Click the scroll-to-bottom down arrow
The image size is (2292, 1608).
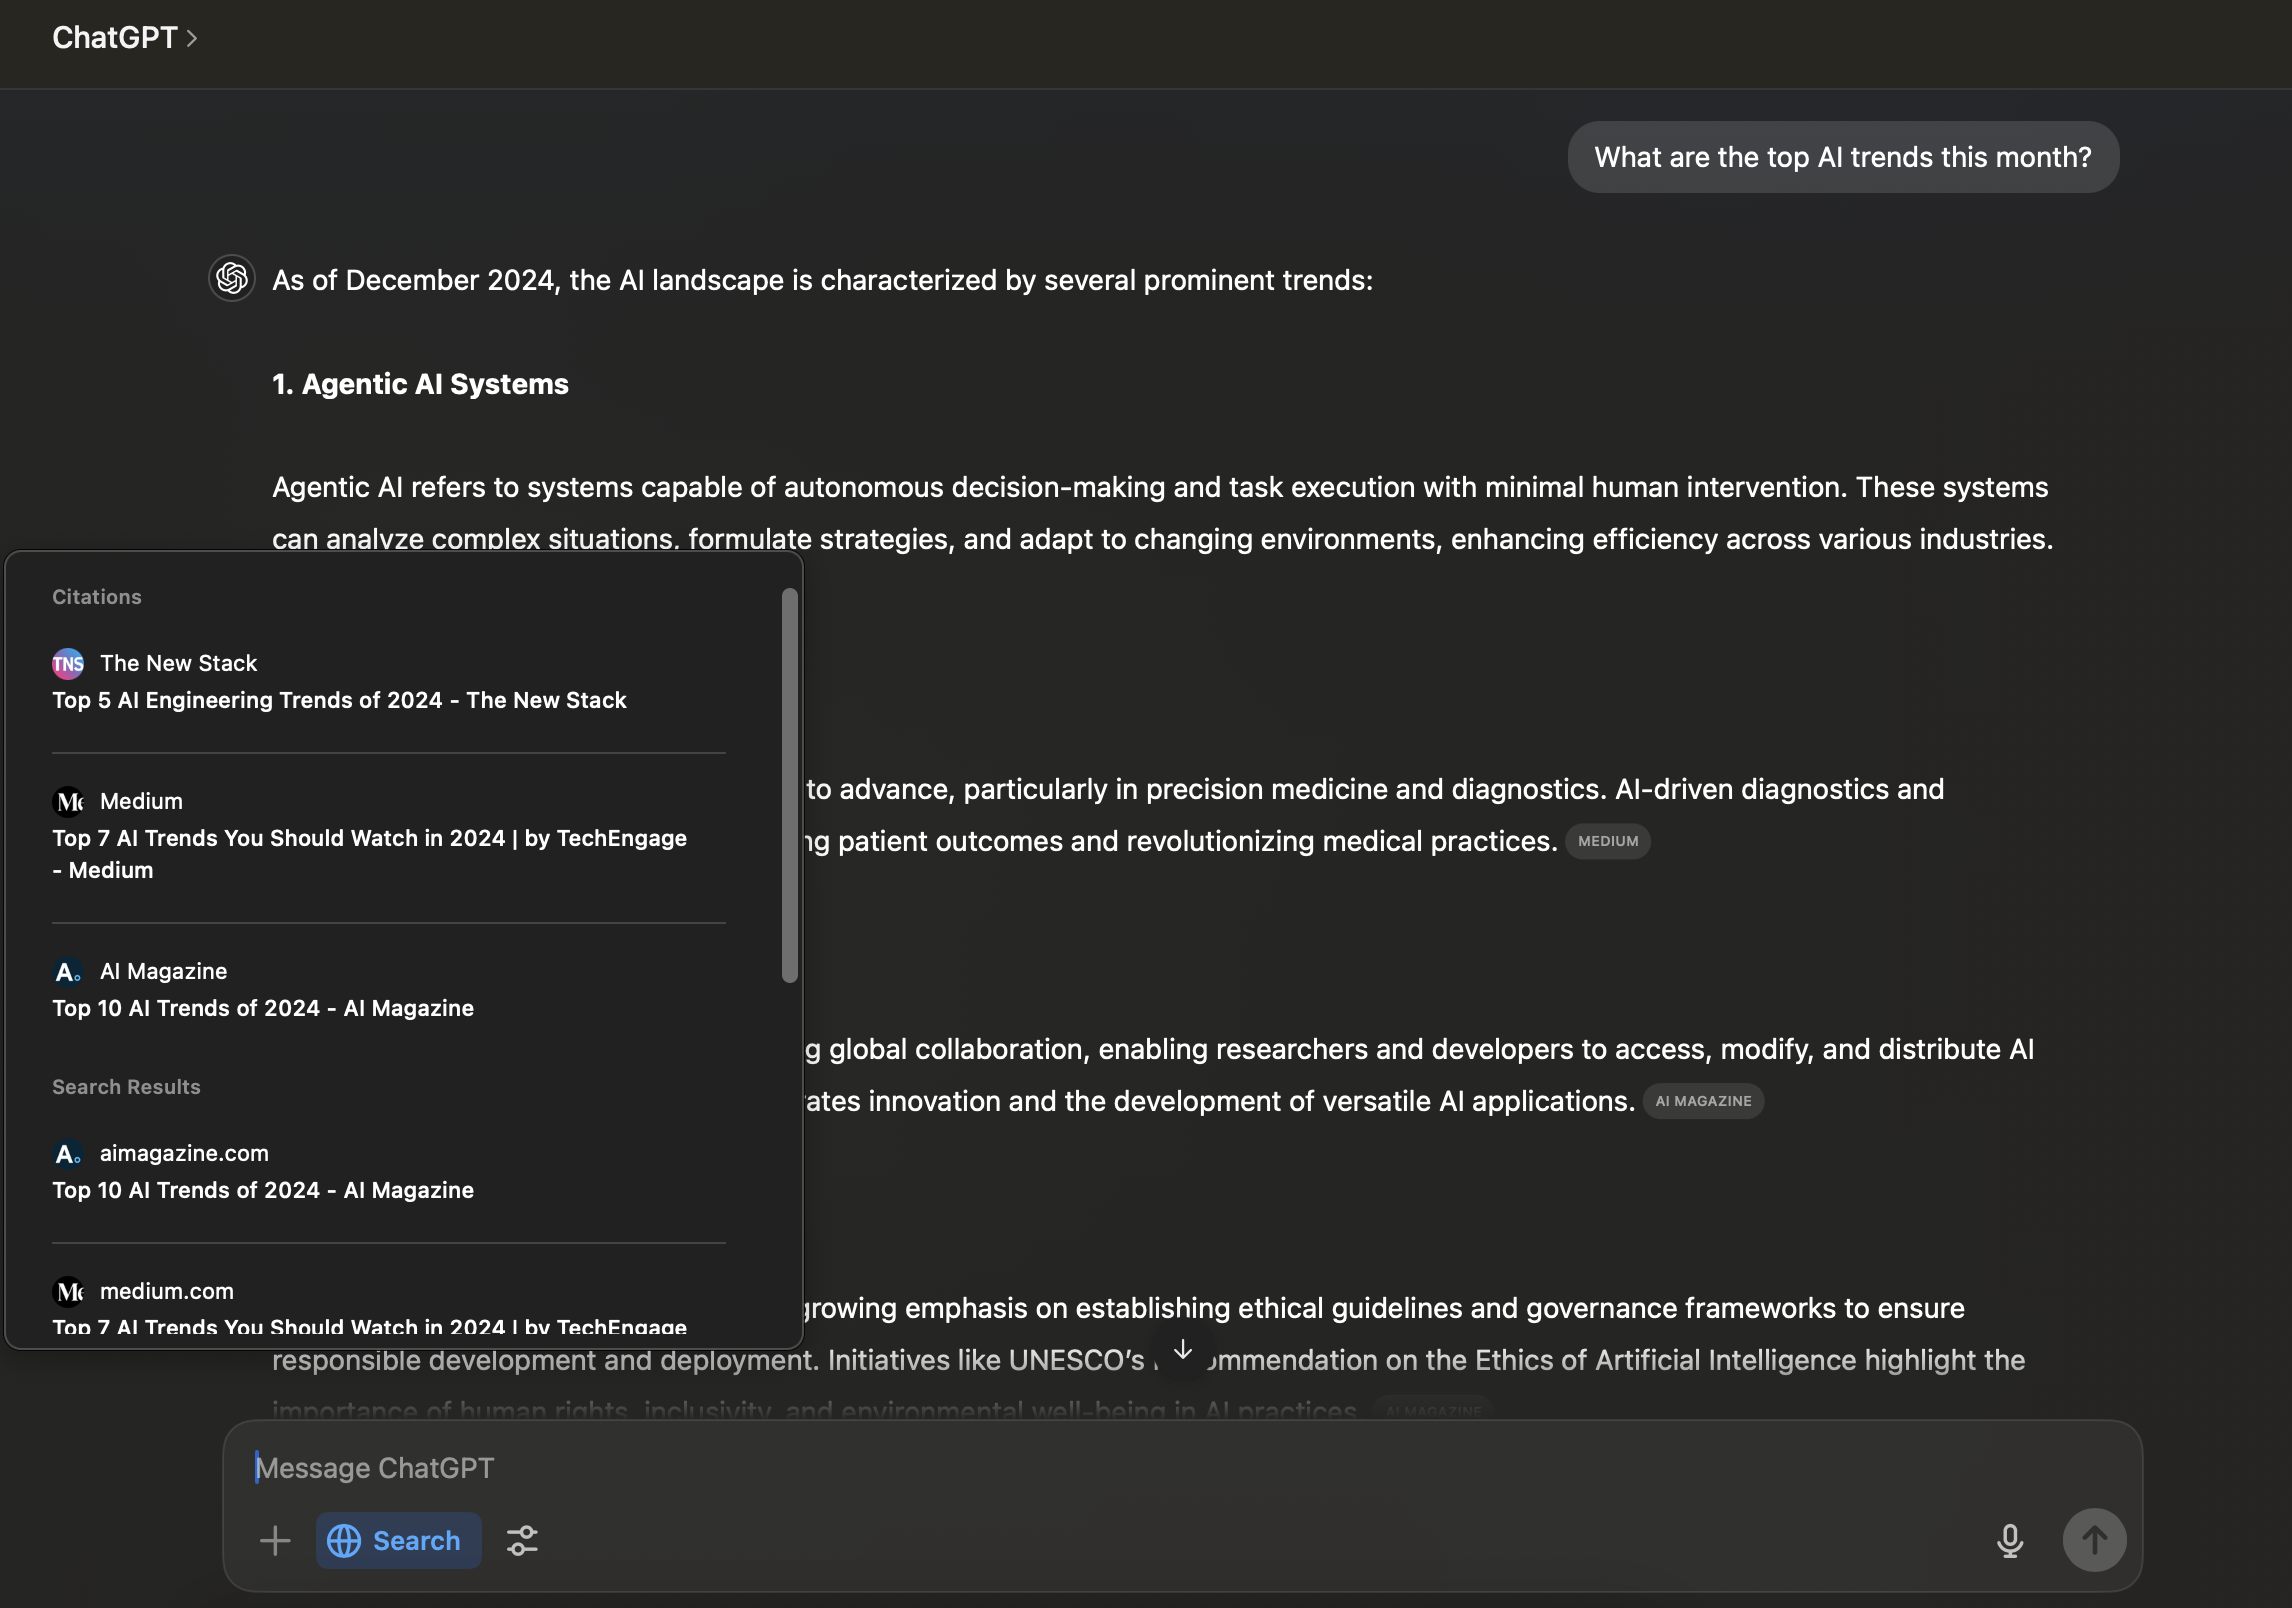point(1183,1350)
